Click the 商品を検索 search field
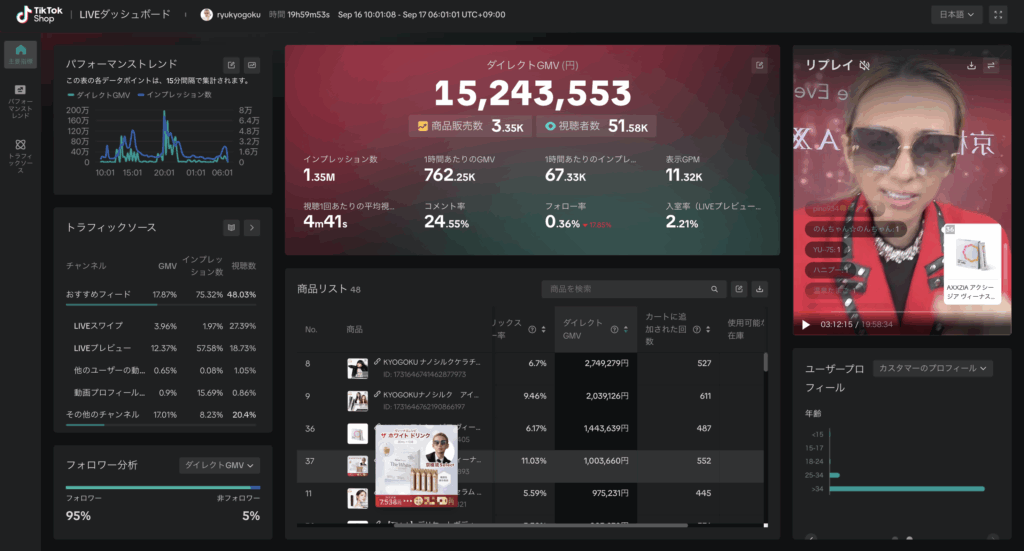The height and width of the screenshot is (551, 1024). (628, 289)
